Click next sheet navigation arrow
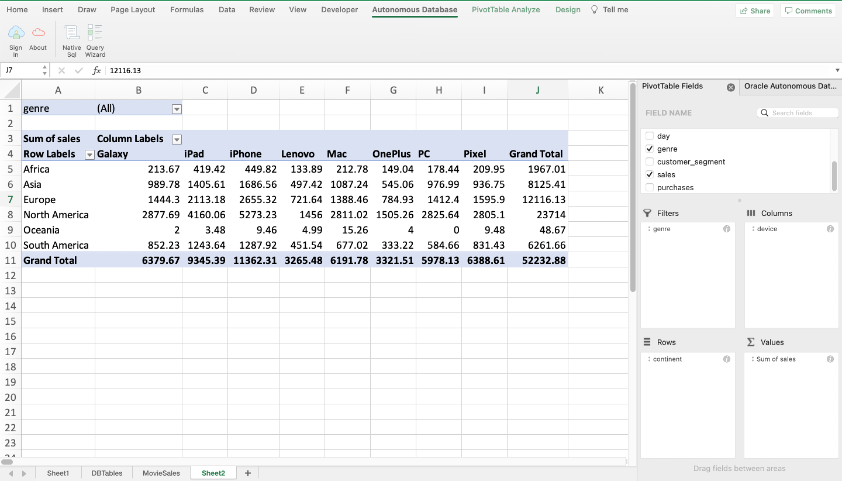Image resolution: width=842 pixels, height=482 pixels. click(24, 473)
